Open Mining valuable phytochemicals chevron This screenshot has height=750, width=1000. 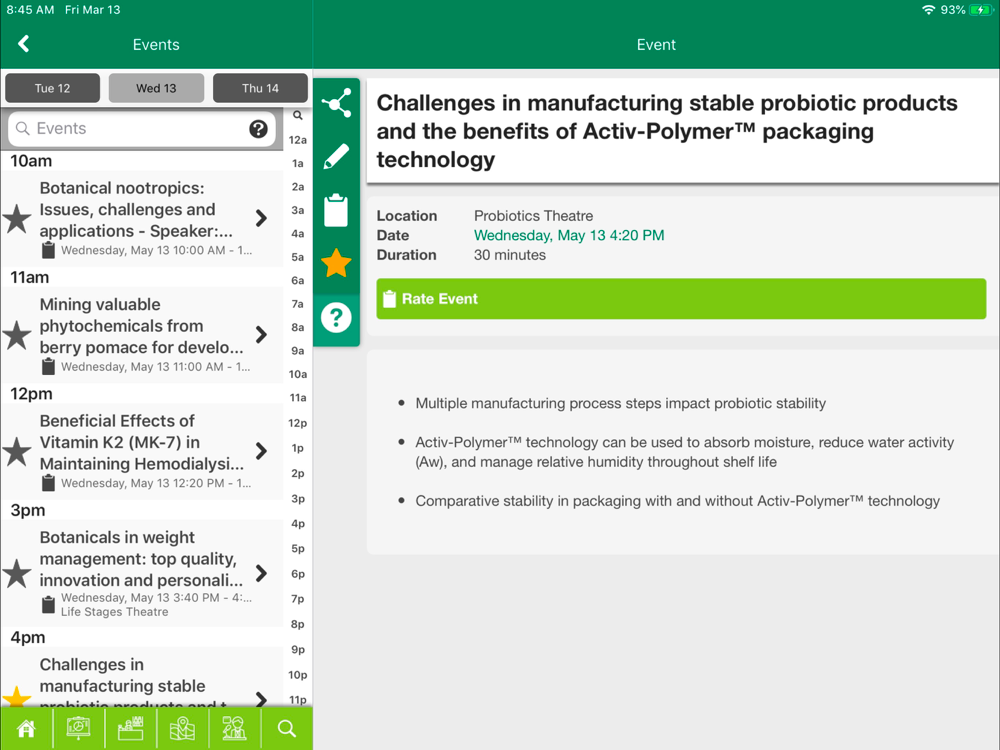(x=261, y=335)
